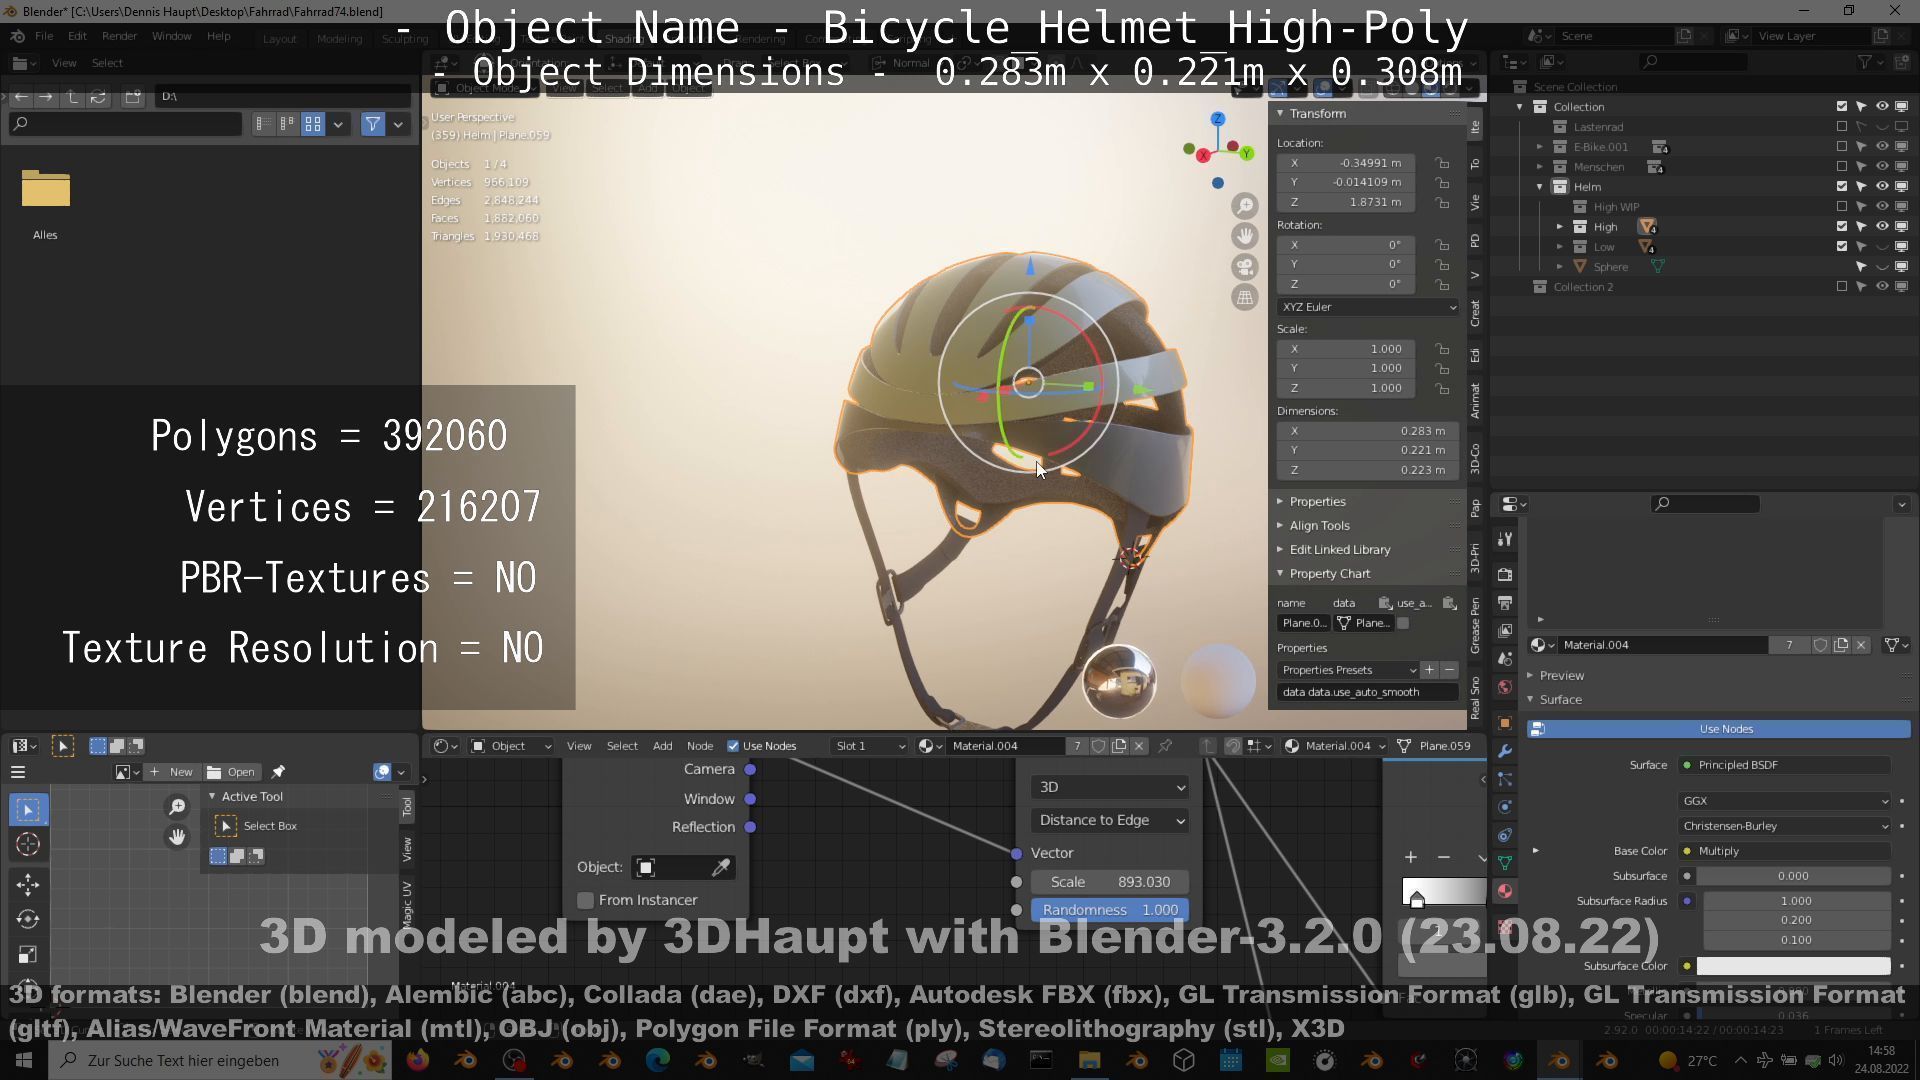Click the New image button
The image size is (1920, 1080).
[x=171, y=772]
